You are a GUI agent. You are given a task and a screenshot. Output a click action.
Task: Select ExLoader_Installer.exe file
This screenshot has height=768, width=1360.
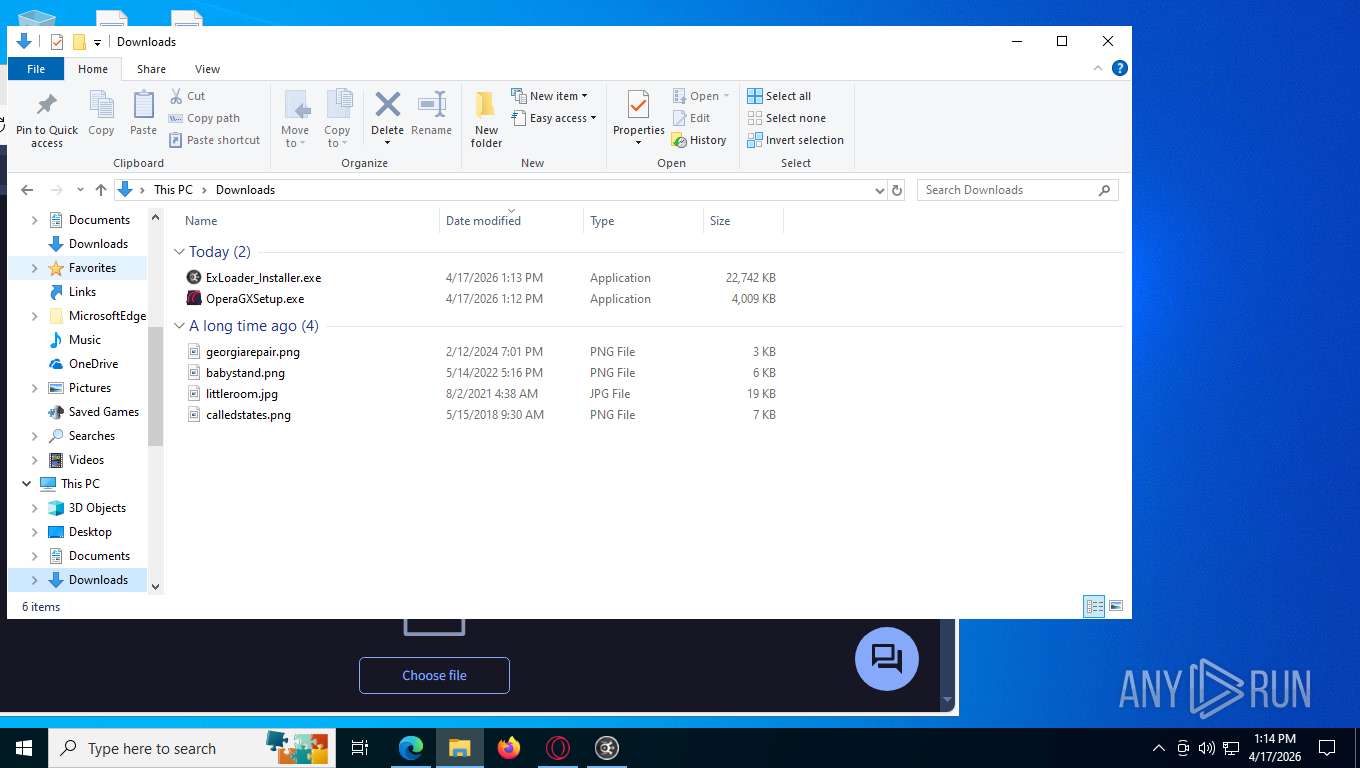pyautogui.click(x=263, y=278)
